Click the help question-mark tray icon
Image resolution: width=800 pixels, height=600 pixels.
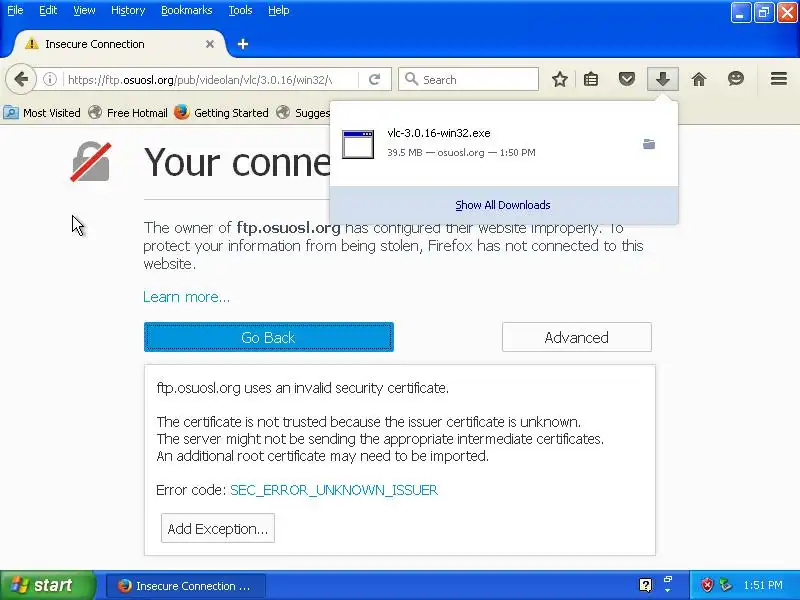click(x=645, y=585)
